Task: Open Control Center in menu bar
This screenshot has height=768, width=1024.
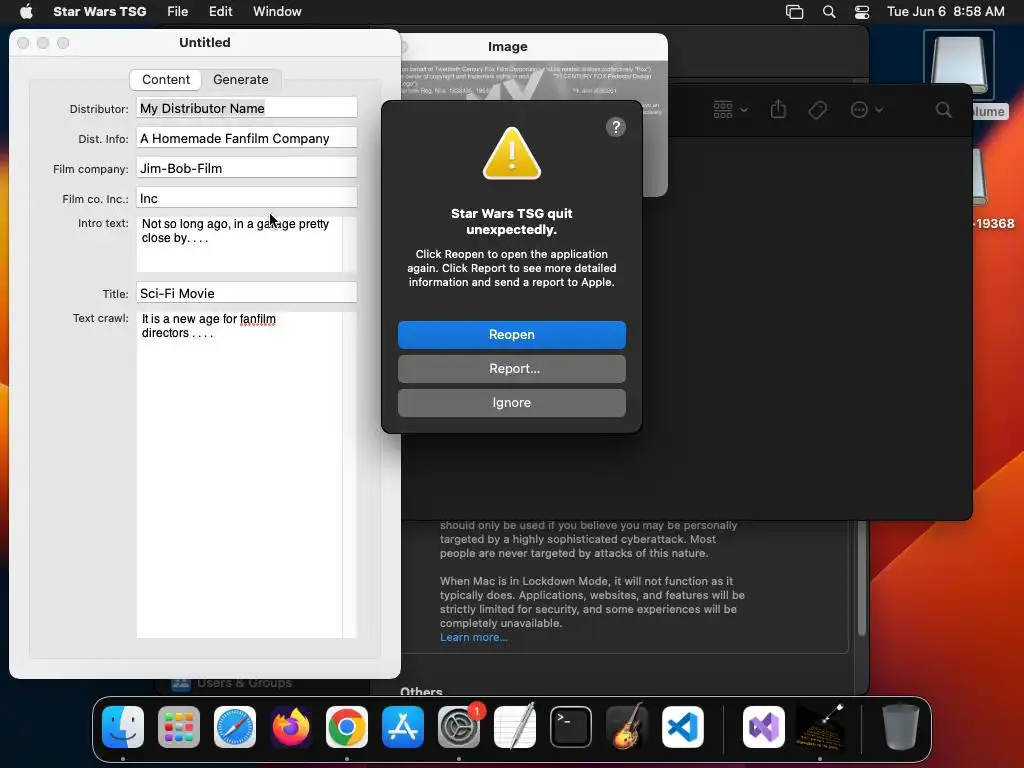Action: (x=862, y=12)
